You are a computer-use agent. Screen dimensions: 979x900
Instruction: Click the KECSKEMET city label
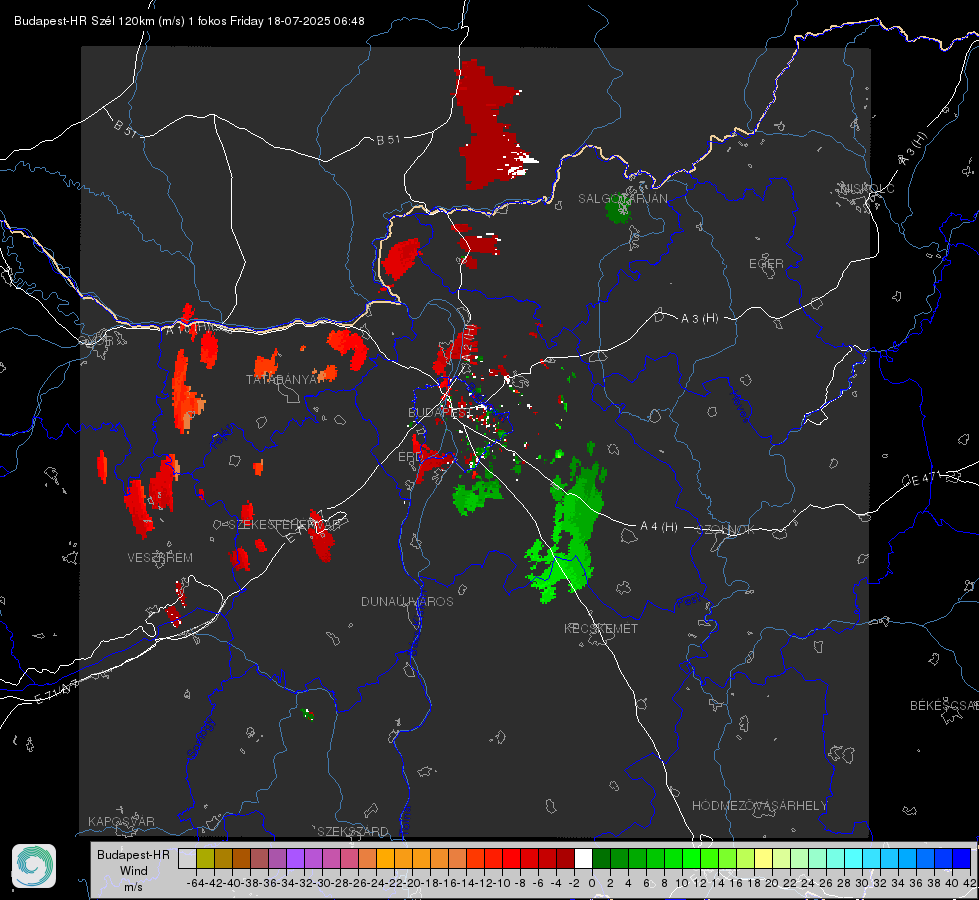pos(601,628)
